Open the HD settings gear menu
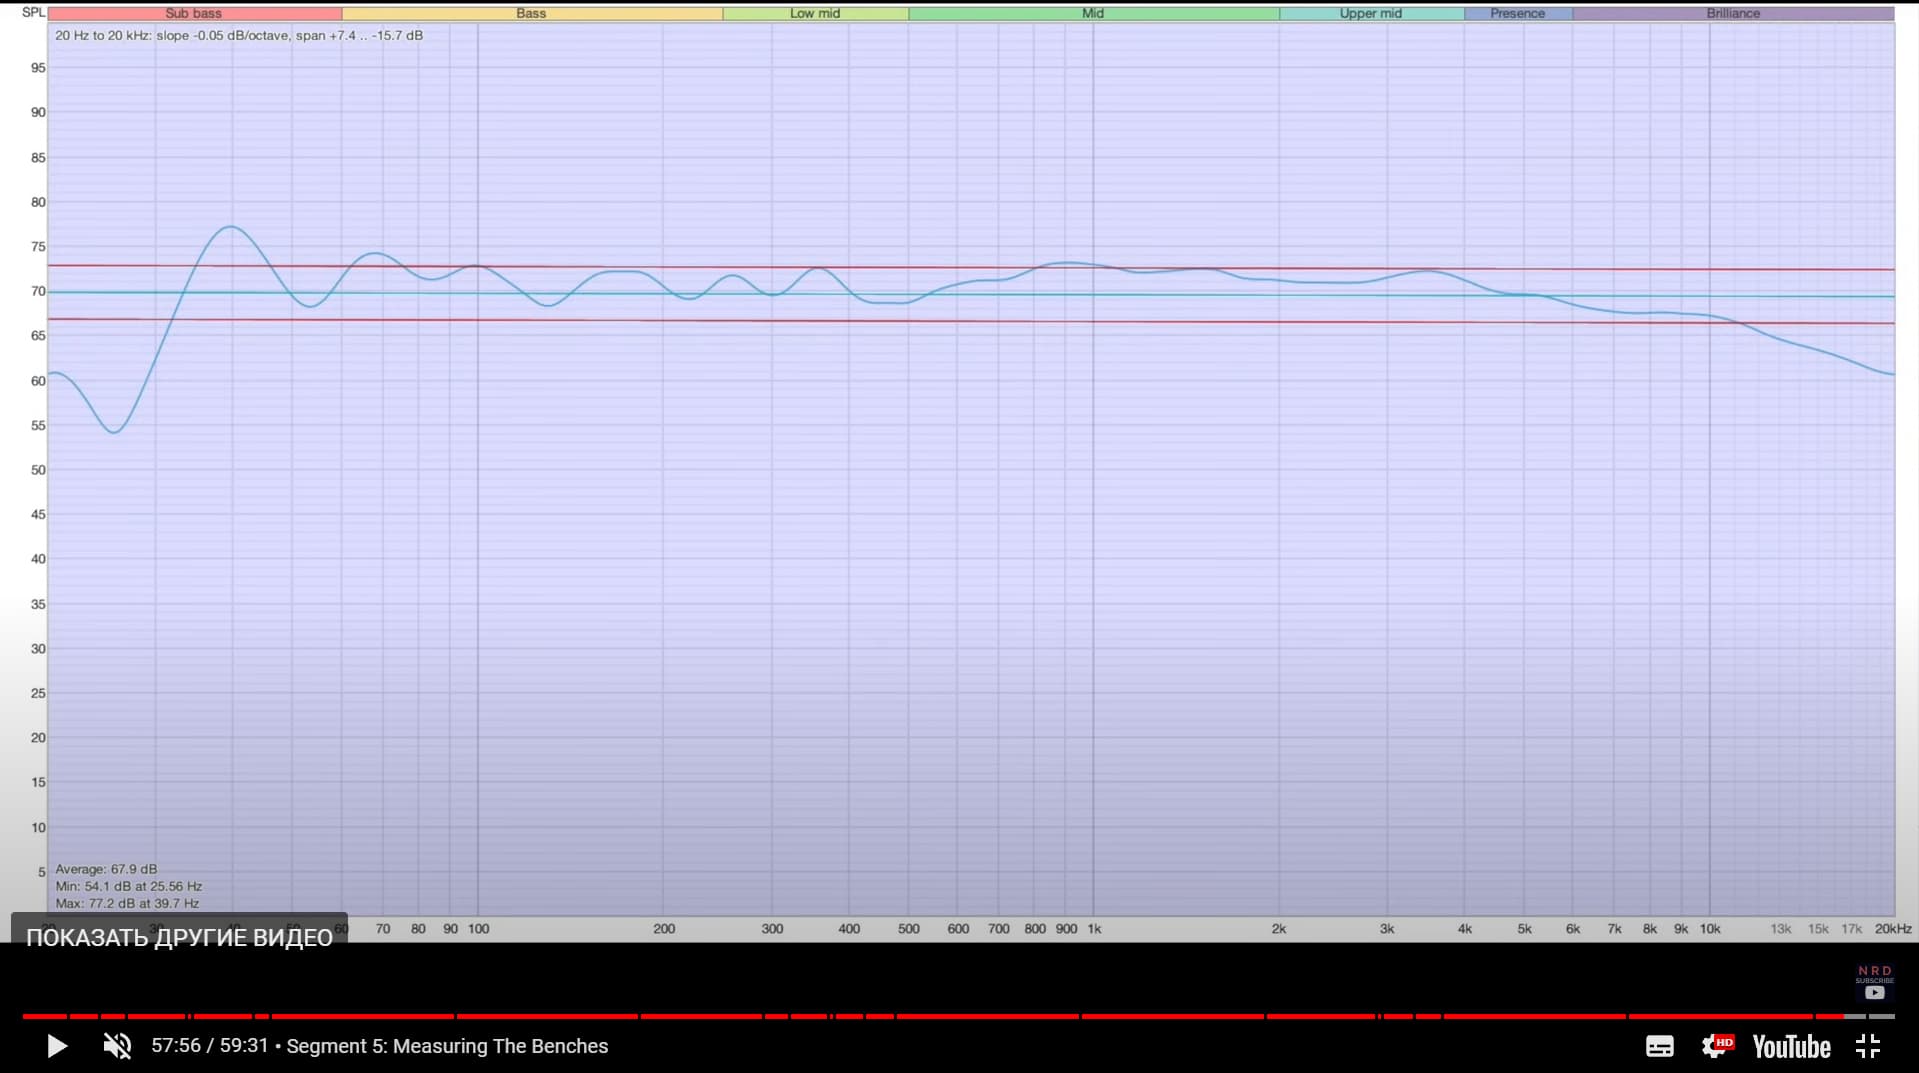The width and height of the screenshot is (1919, 1073). 1715,1046
